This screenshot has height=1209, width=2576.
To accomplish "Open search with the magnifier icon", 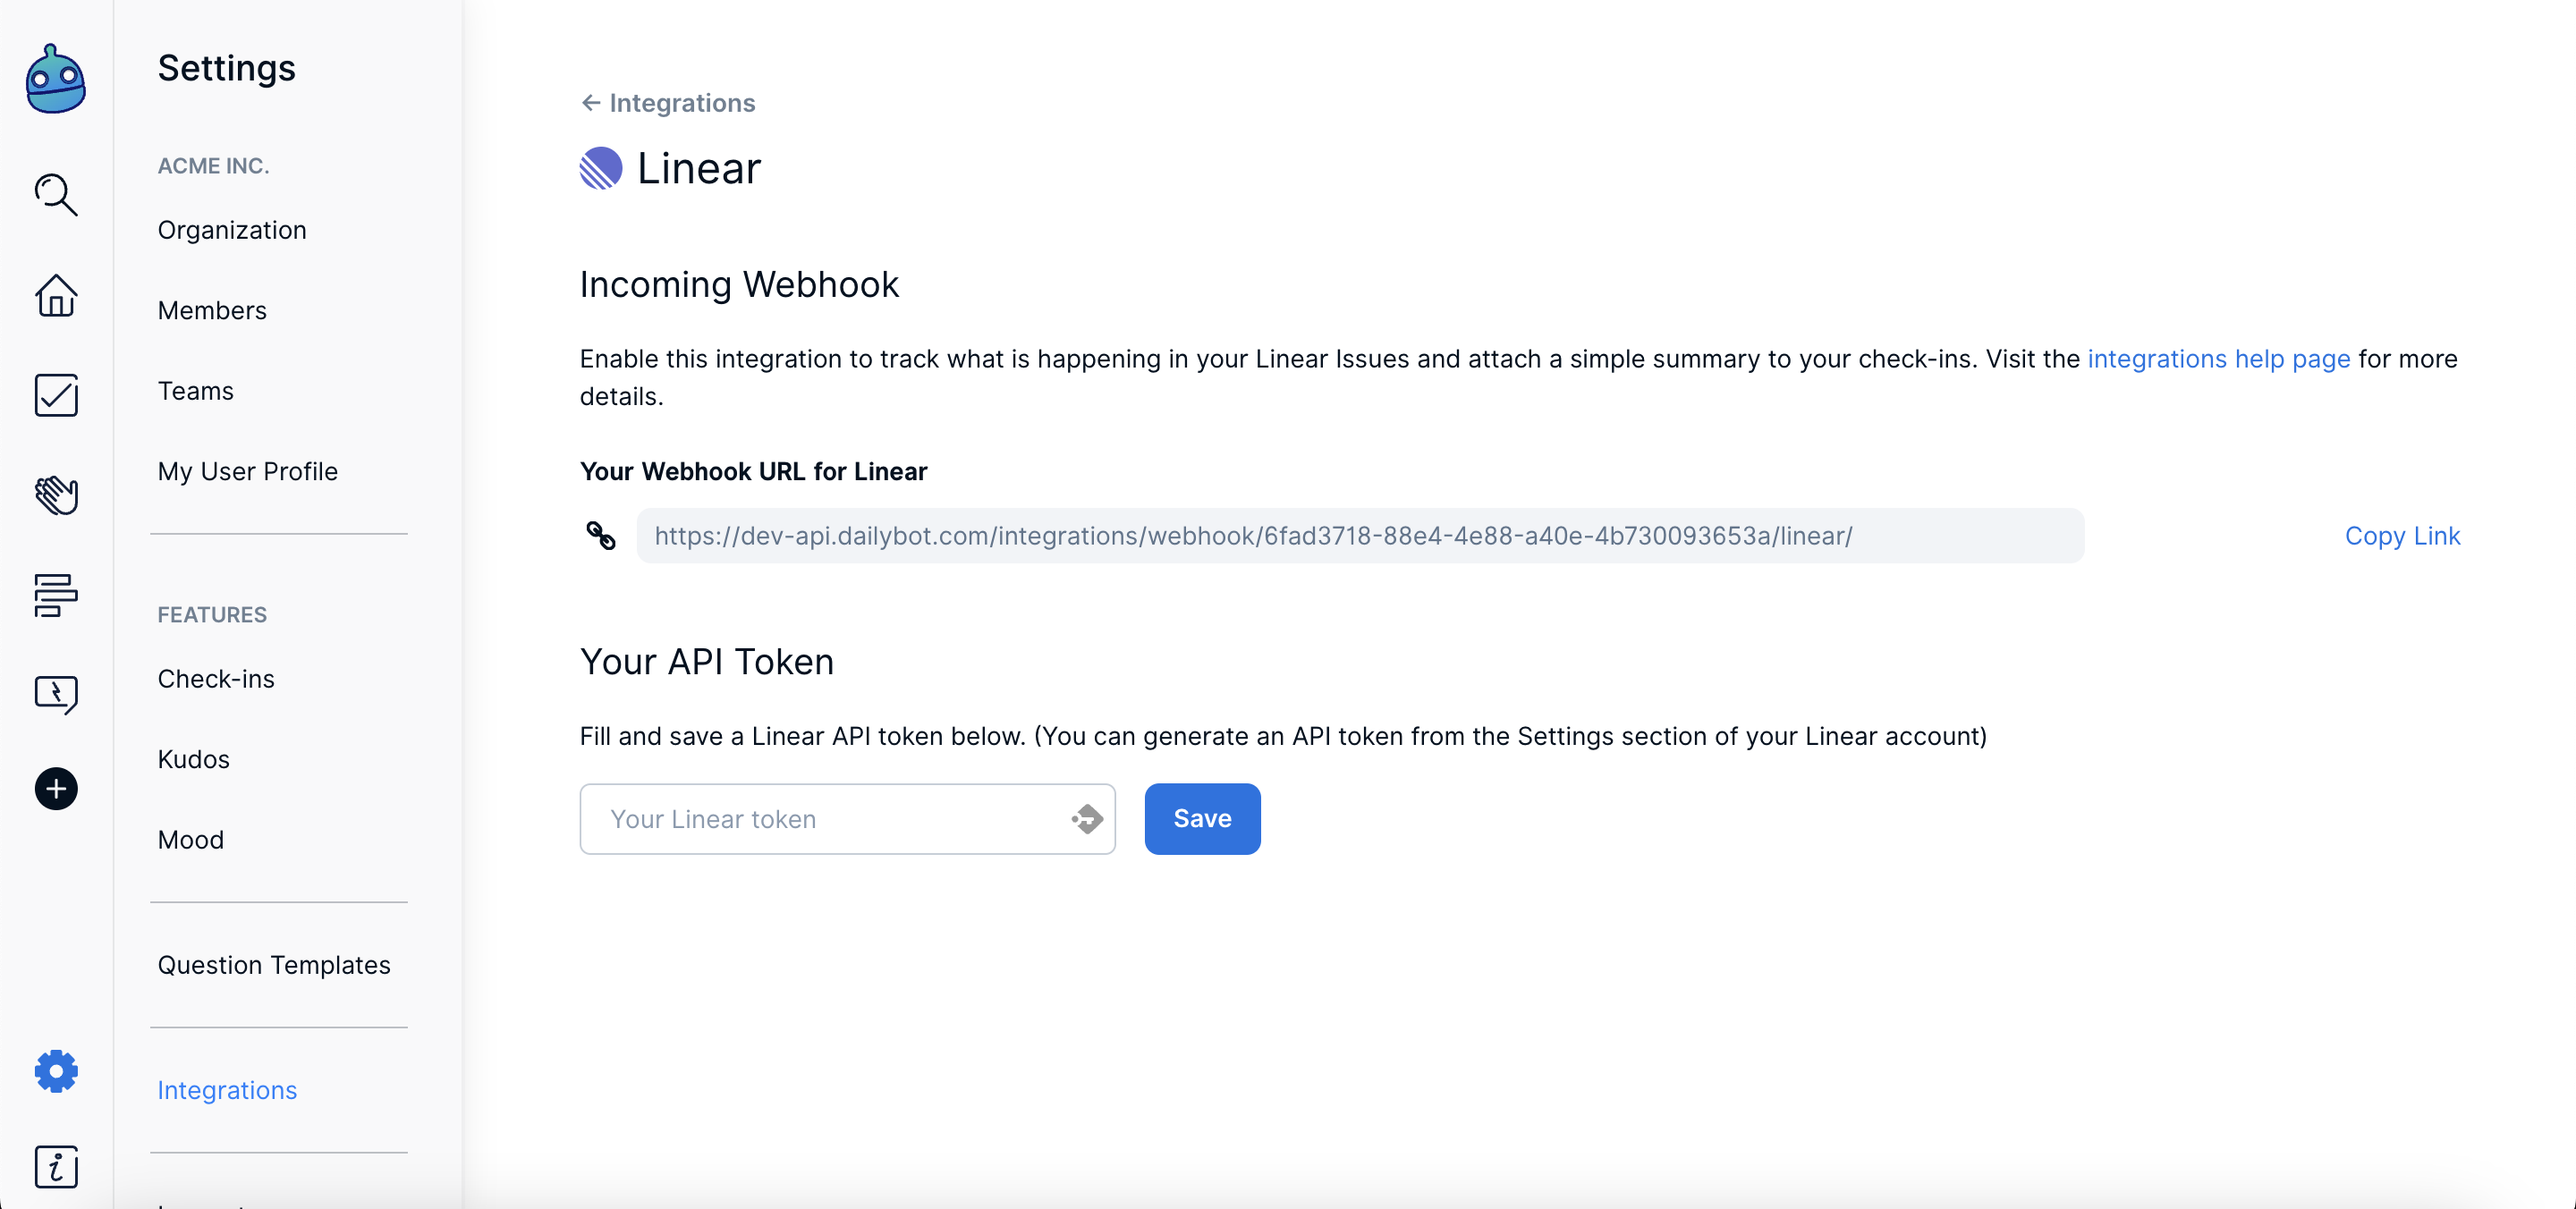I will [56, 195].
